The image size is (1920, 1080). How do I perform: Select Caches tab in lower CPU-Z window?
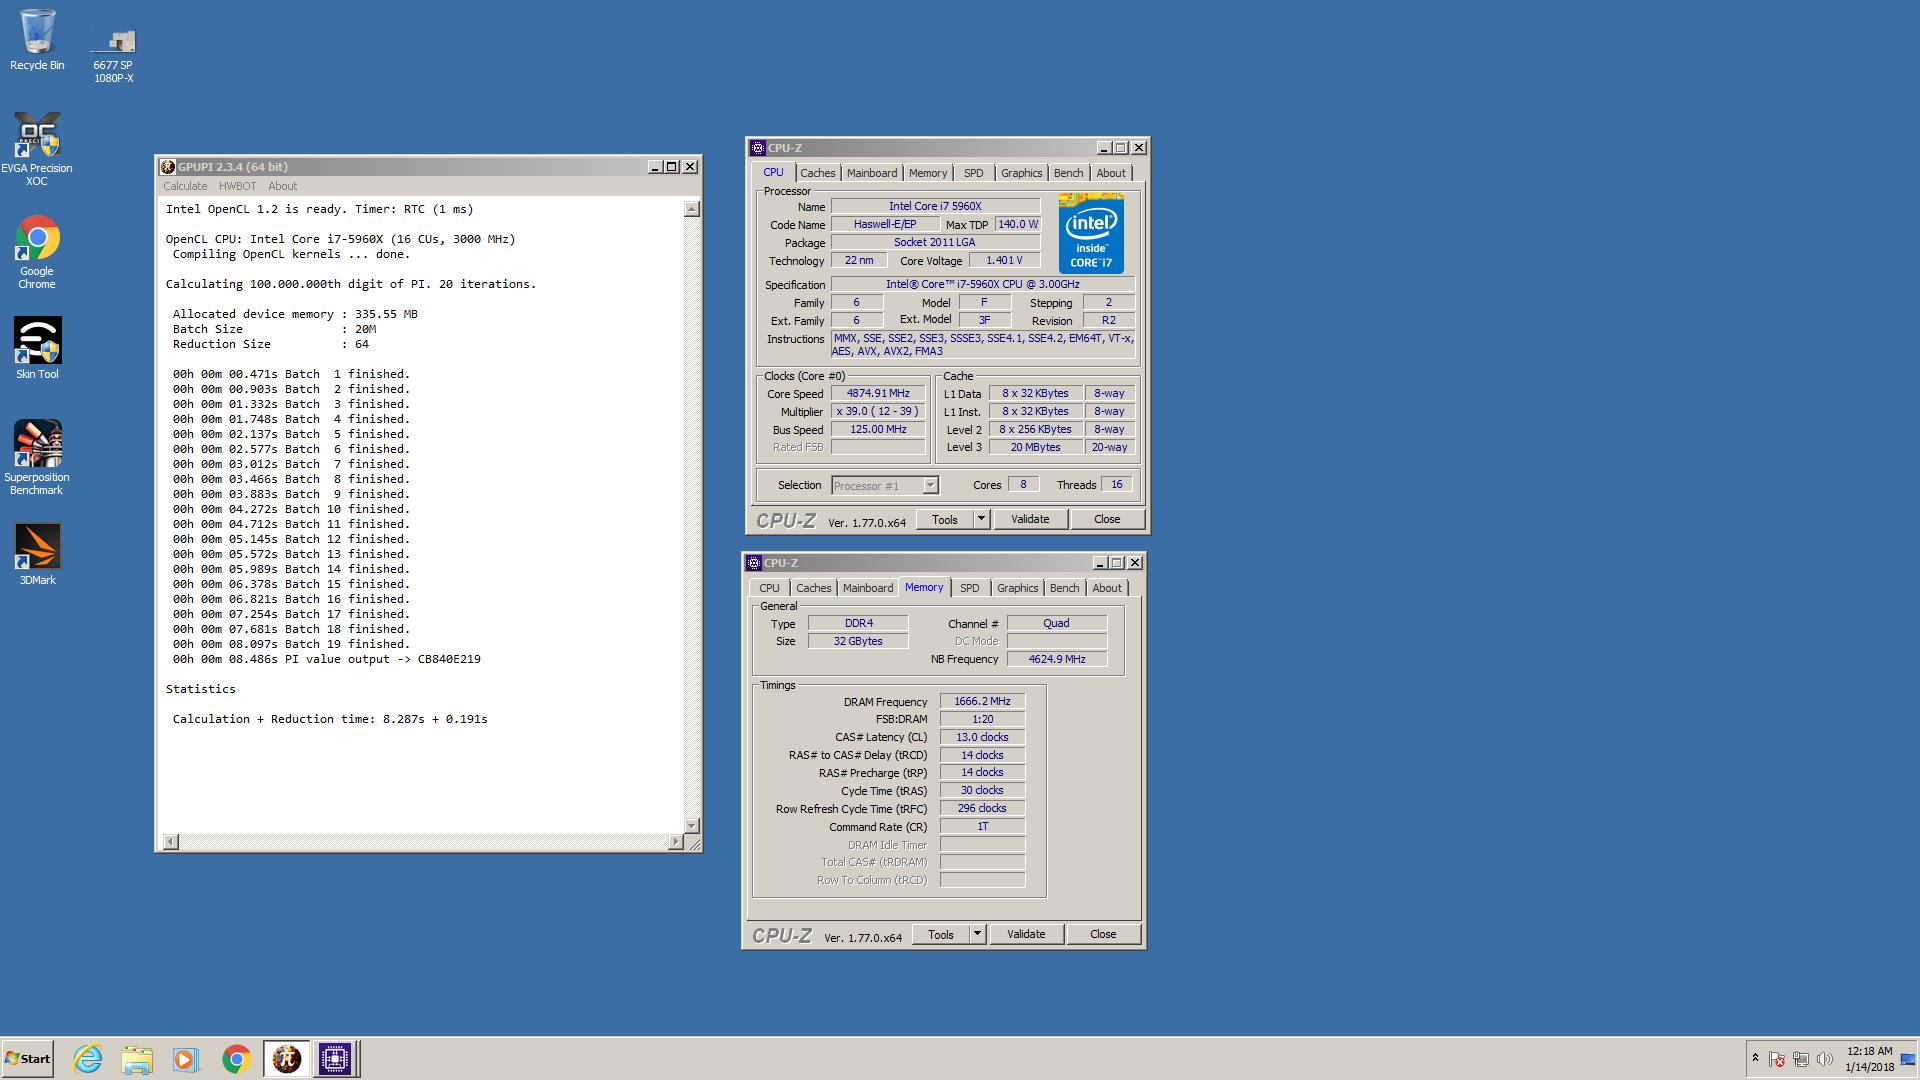pos(813,588)
